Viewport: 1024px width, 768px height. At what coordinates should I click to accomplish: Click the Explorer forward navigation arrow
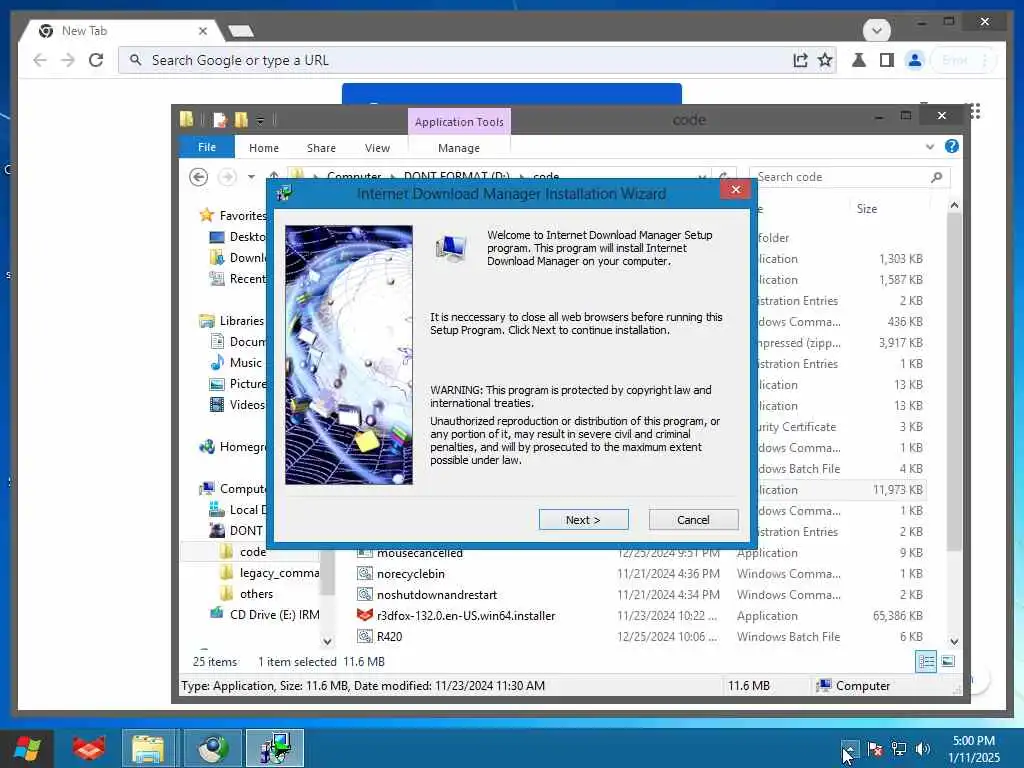click(x=227, y=177)
